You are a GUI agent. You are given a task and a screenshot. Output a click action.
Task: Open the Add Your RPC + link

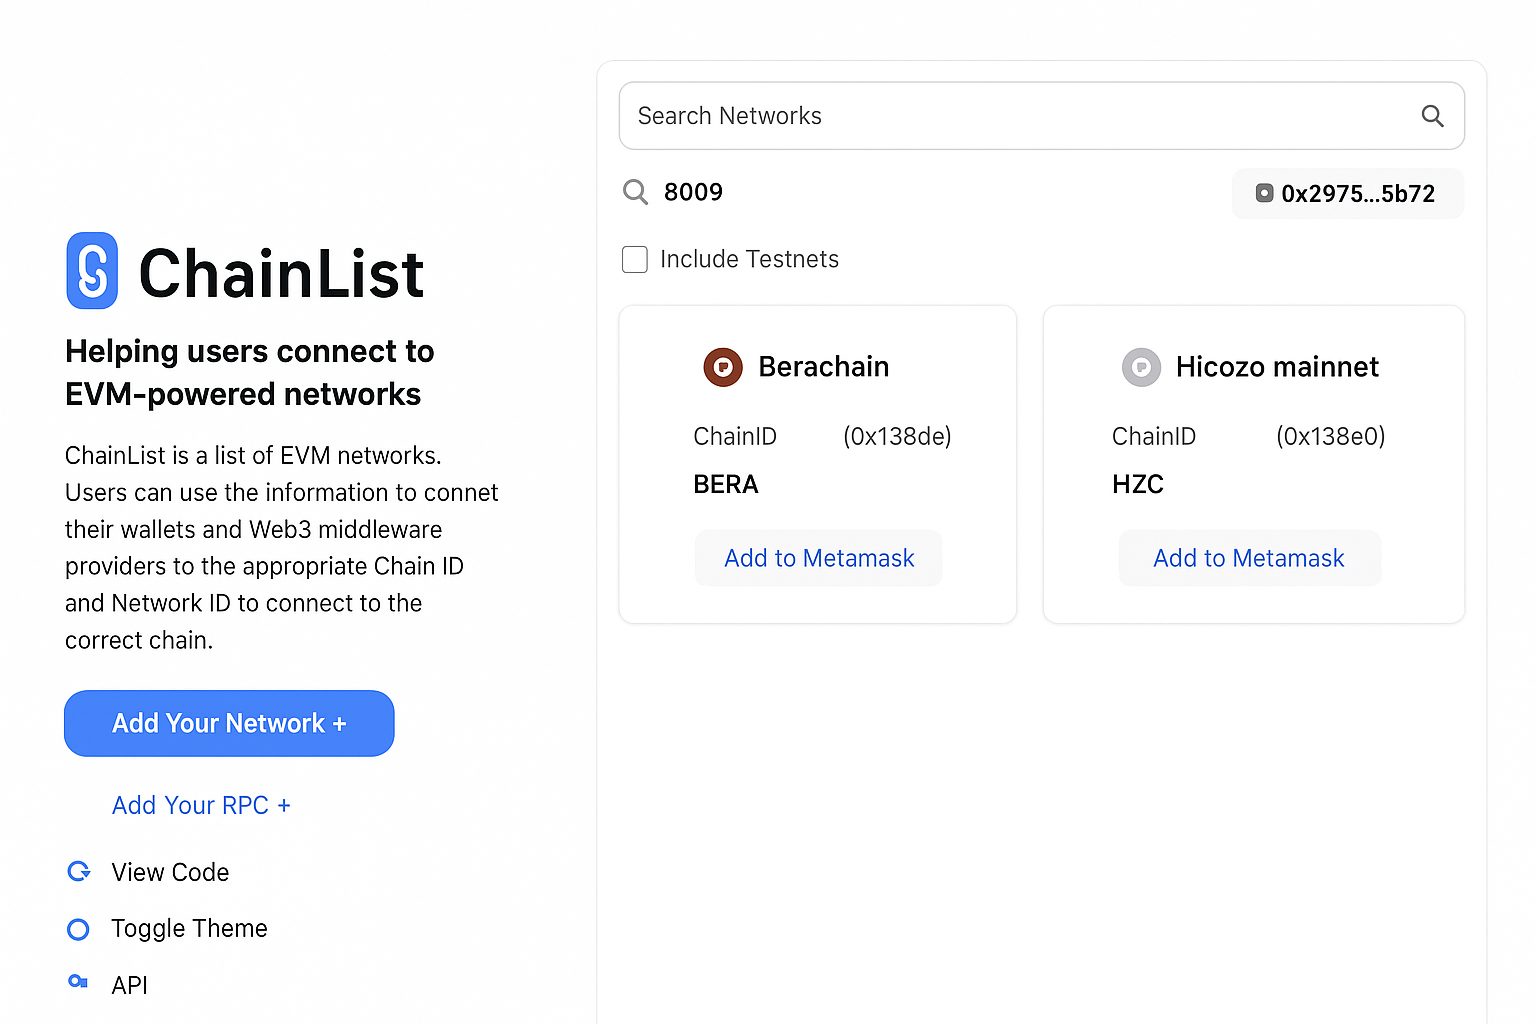tap(201, 805)
